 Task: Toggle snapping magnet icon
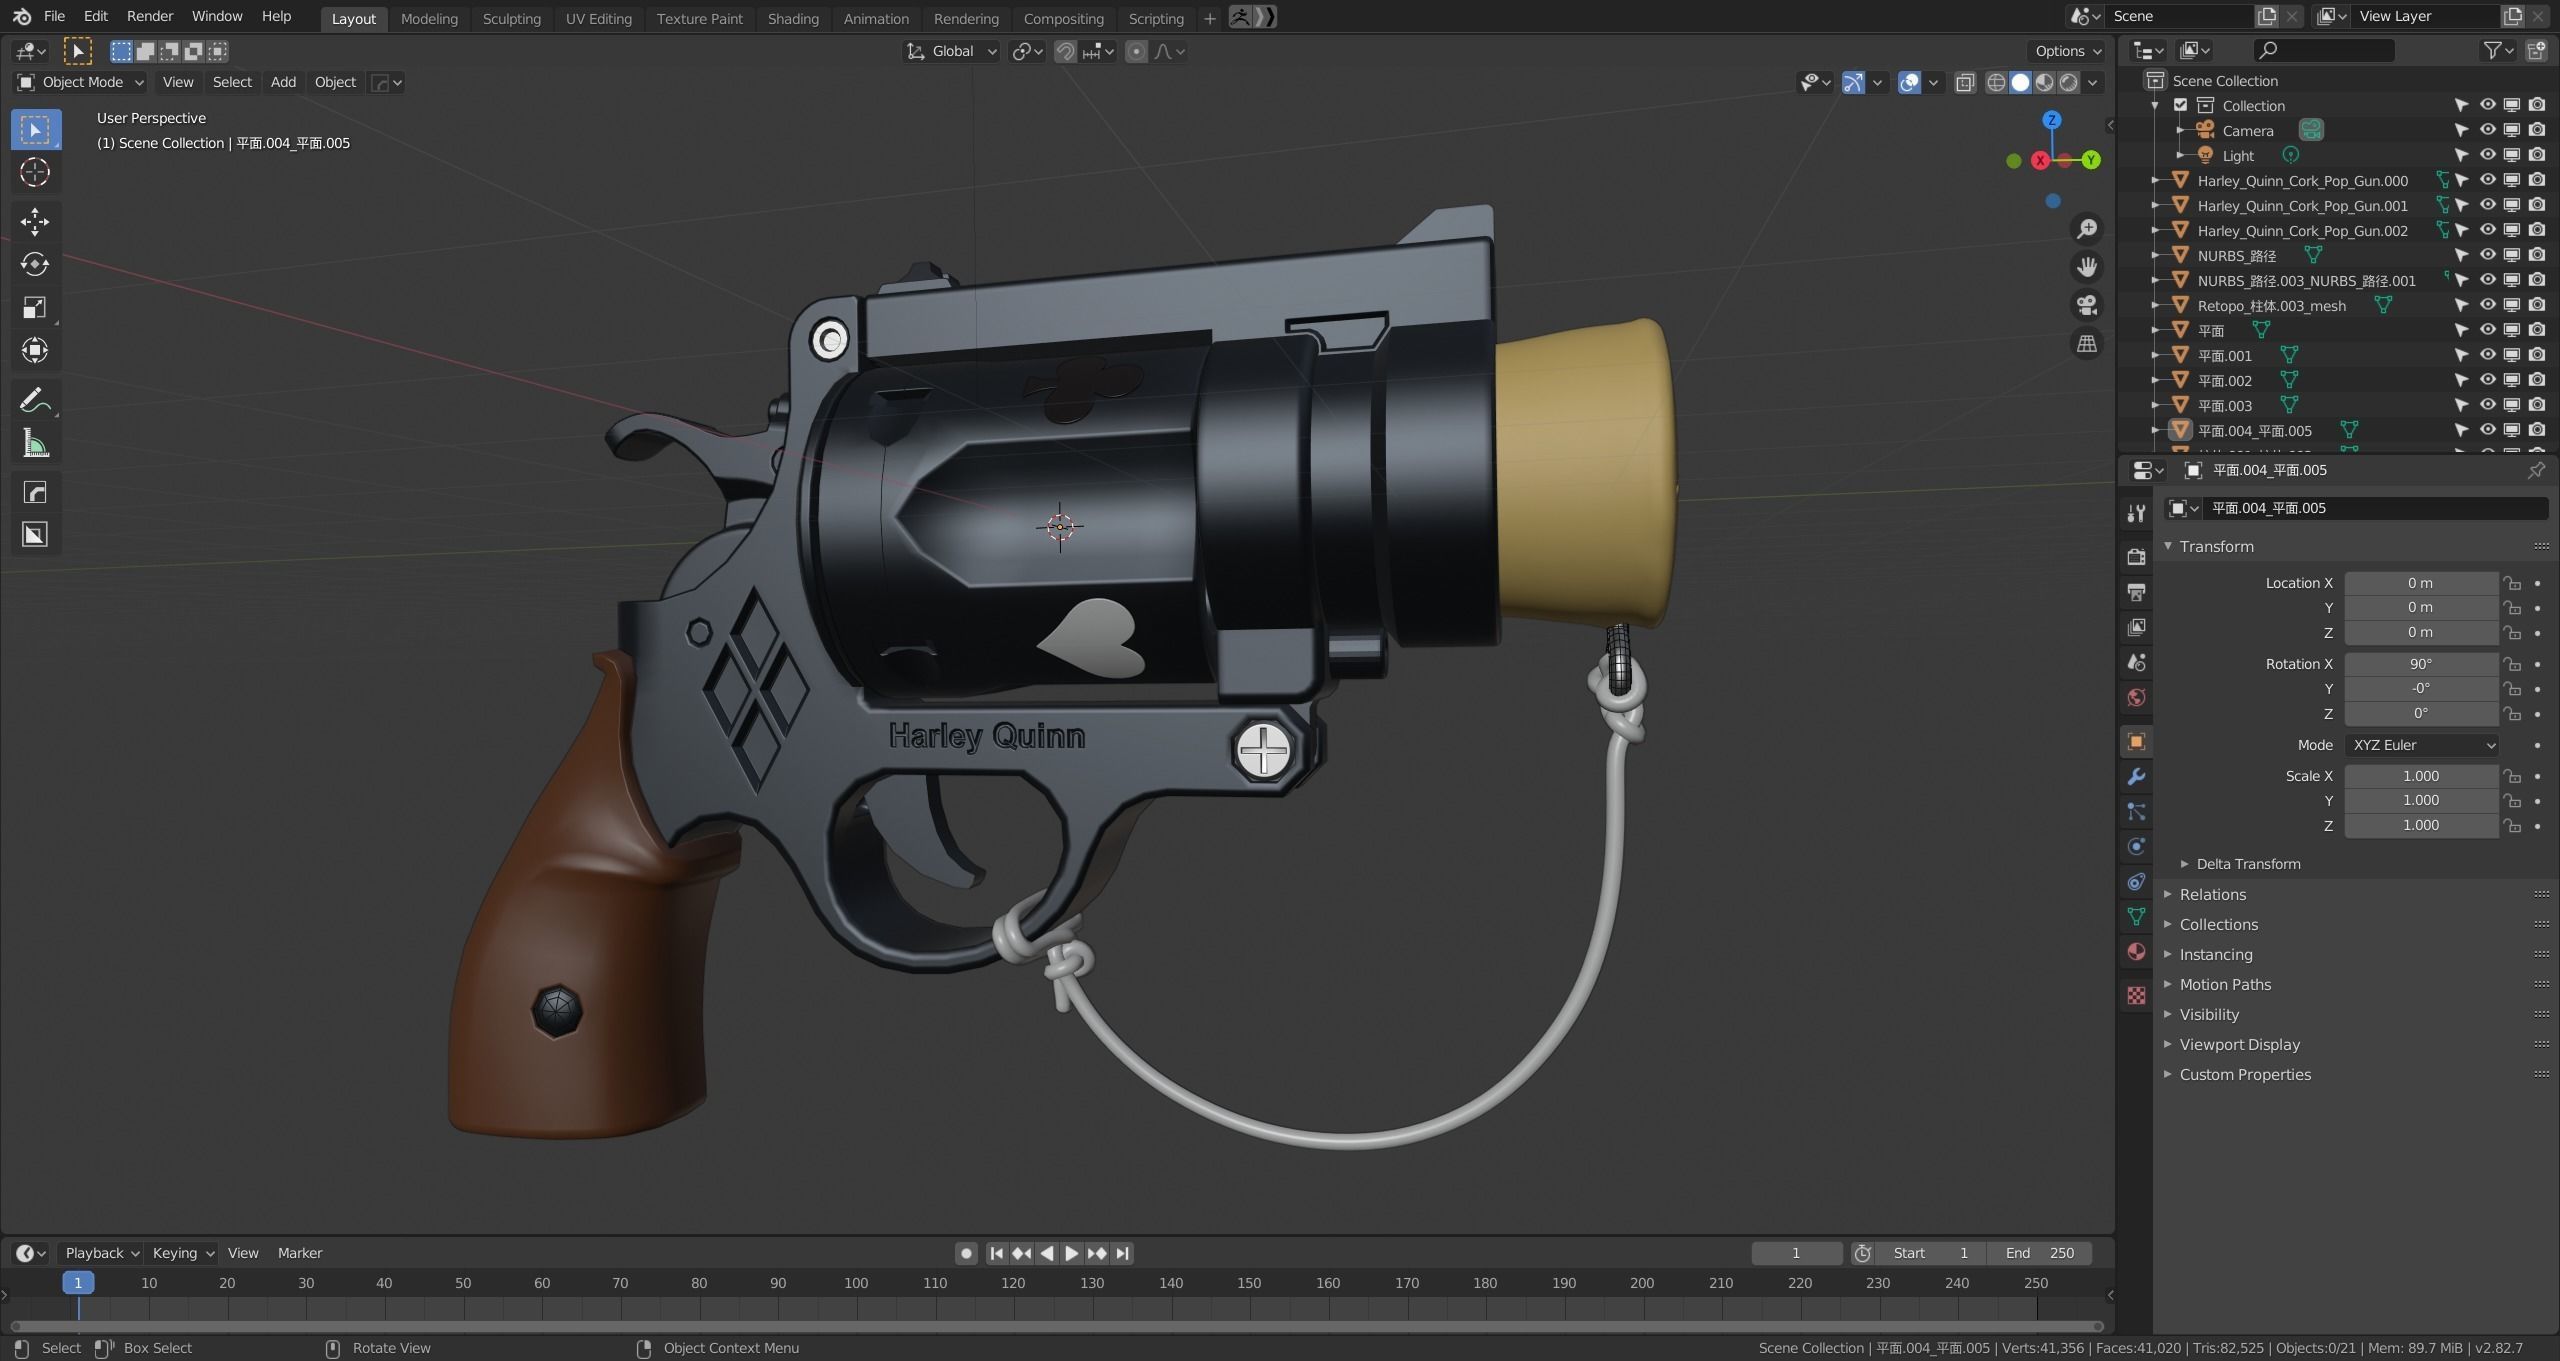click(1066, 51)
